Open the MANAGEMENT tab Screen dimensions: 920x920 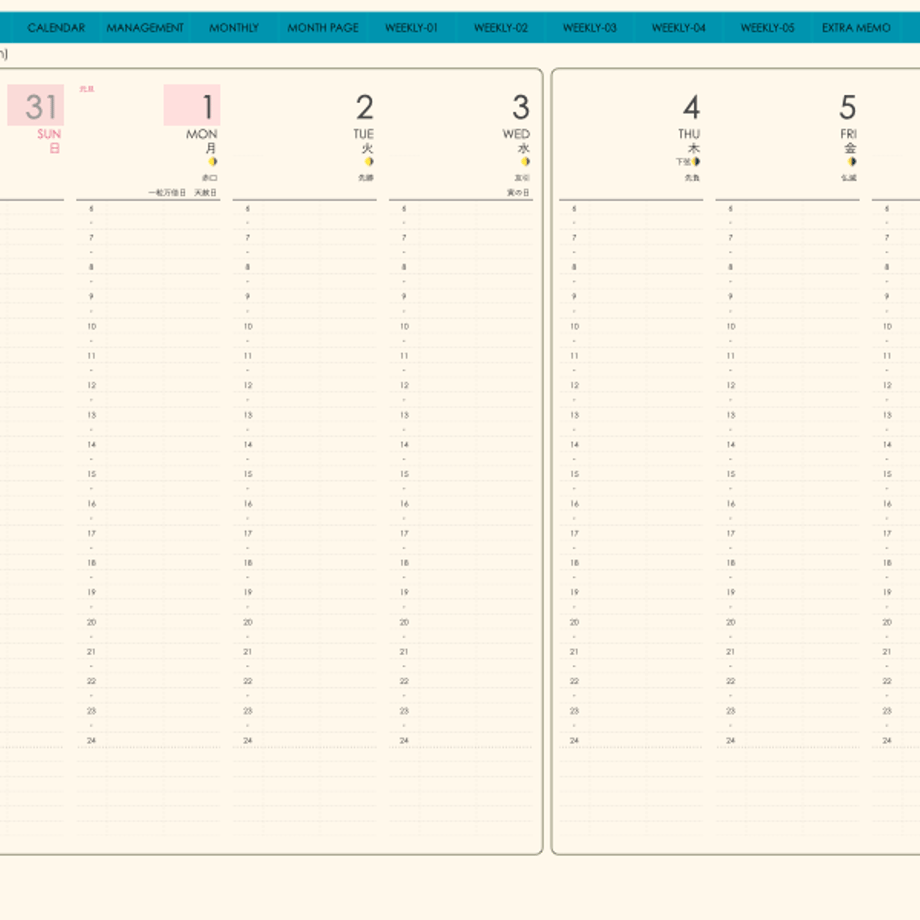click(145, 28)
